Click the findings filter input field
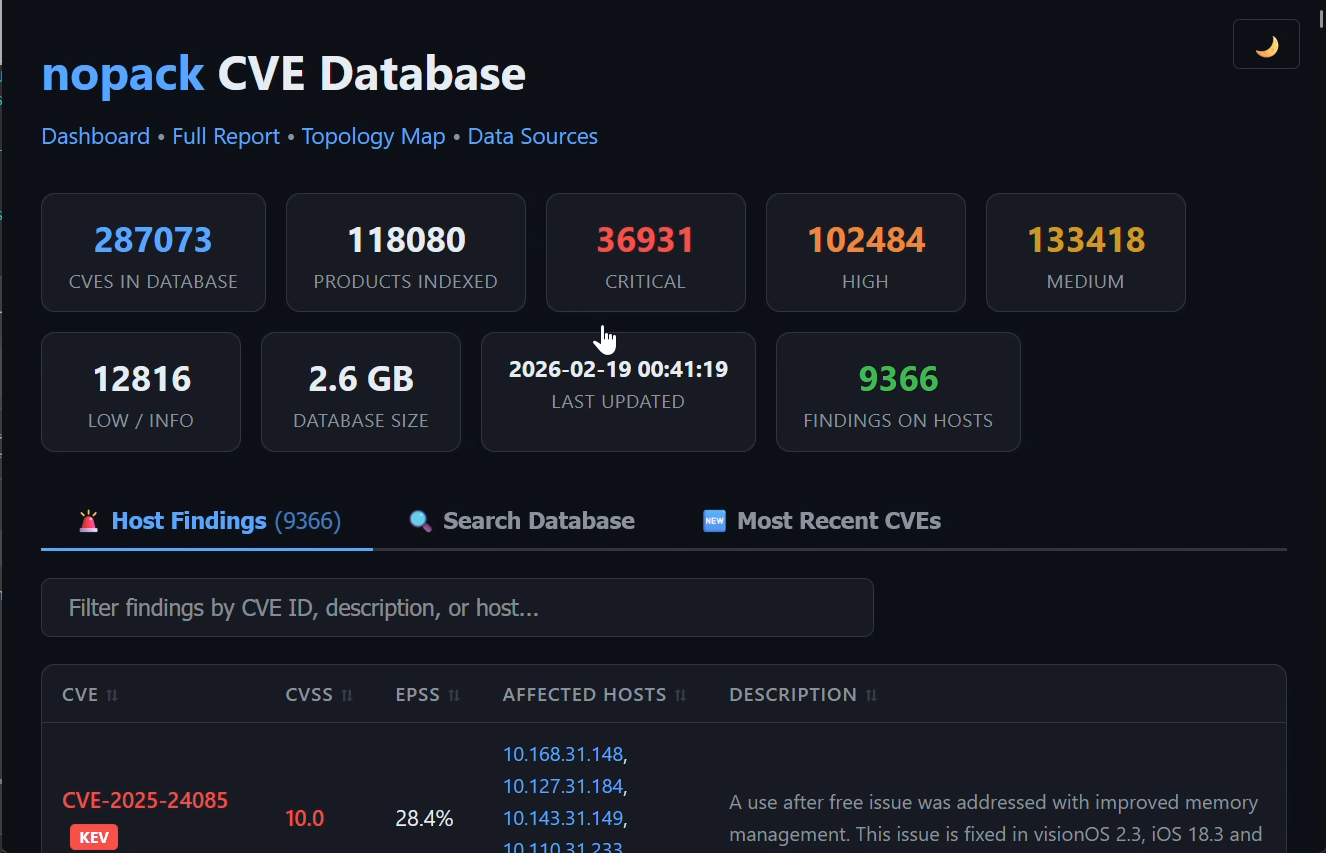Image resolution: width=1326 pixels, height=853 pixels. pyautogui.click(x=457, y=607)
